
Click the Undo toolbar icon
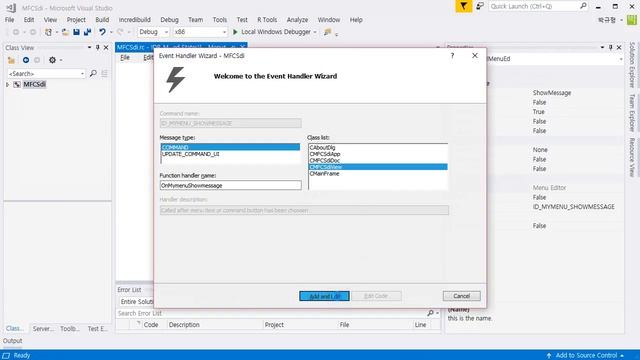click(102, 32)
